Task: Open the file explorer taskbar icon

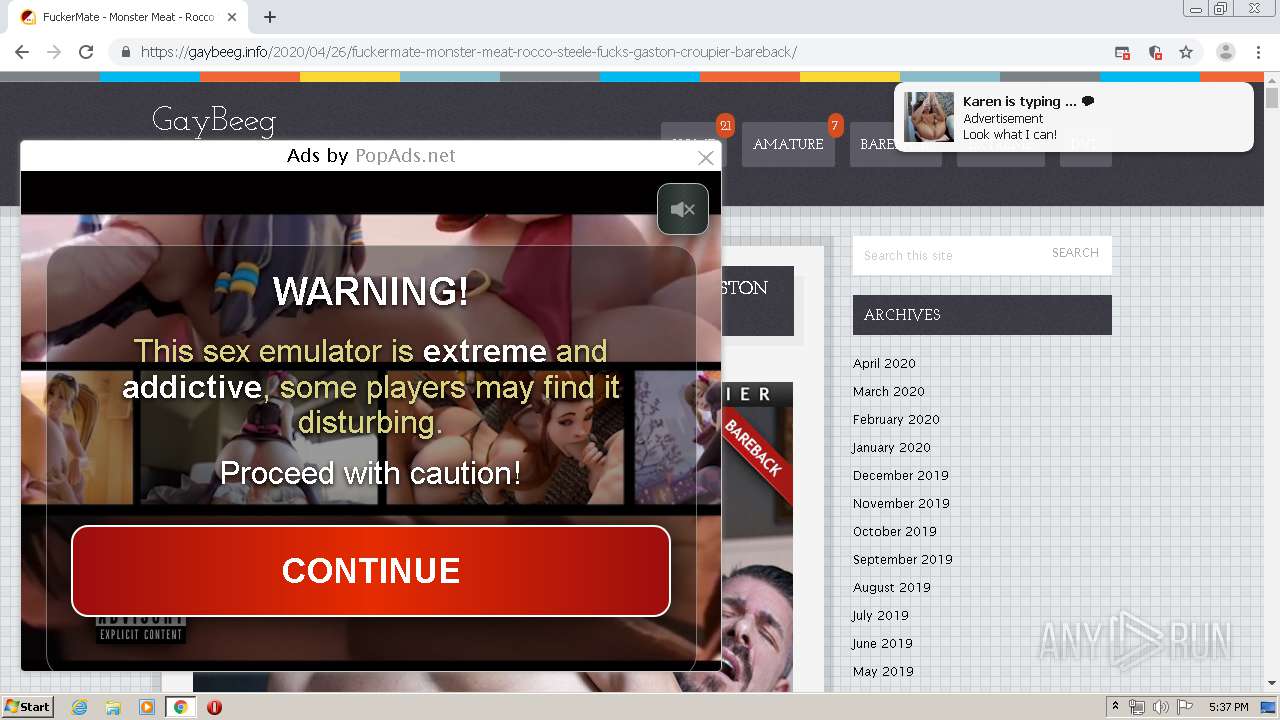Action: coord(113,707)
